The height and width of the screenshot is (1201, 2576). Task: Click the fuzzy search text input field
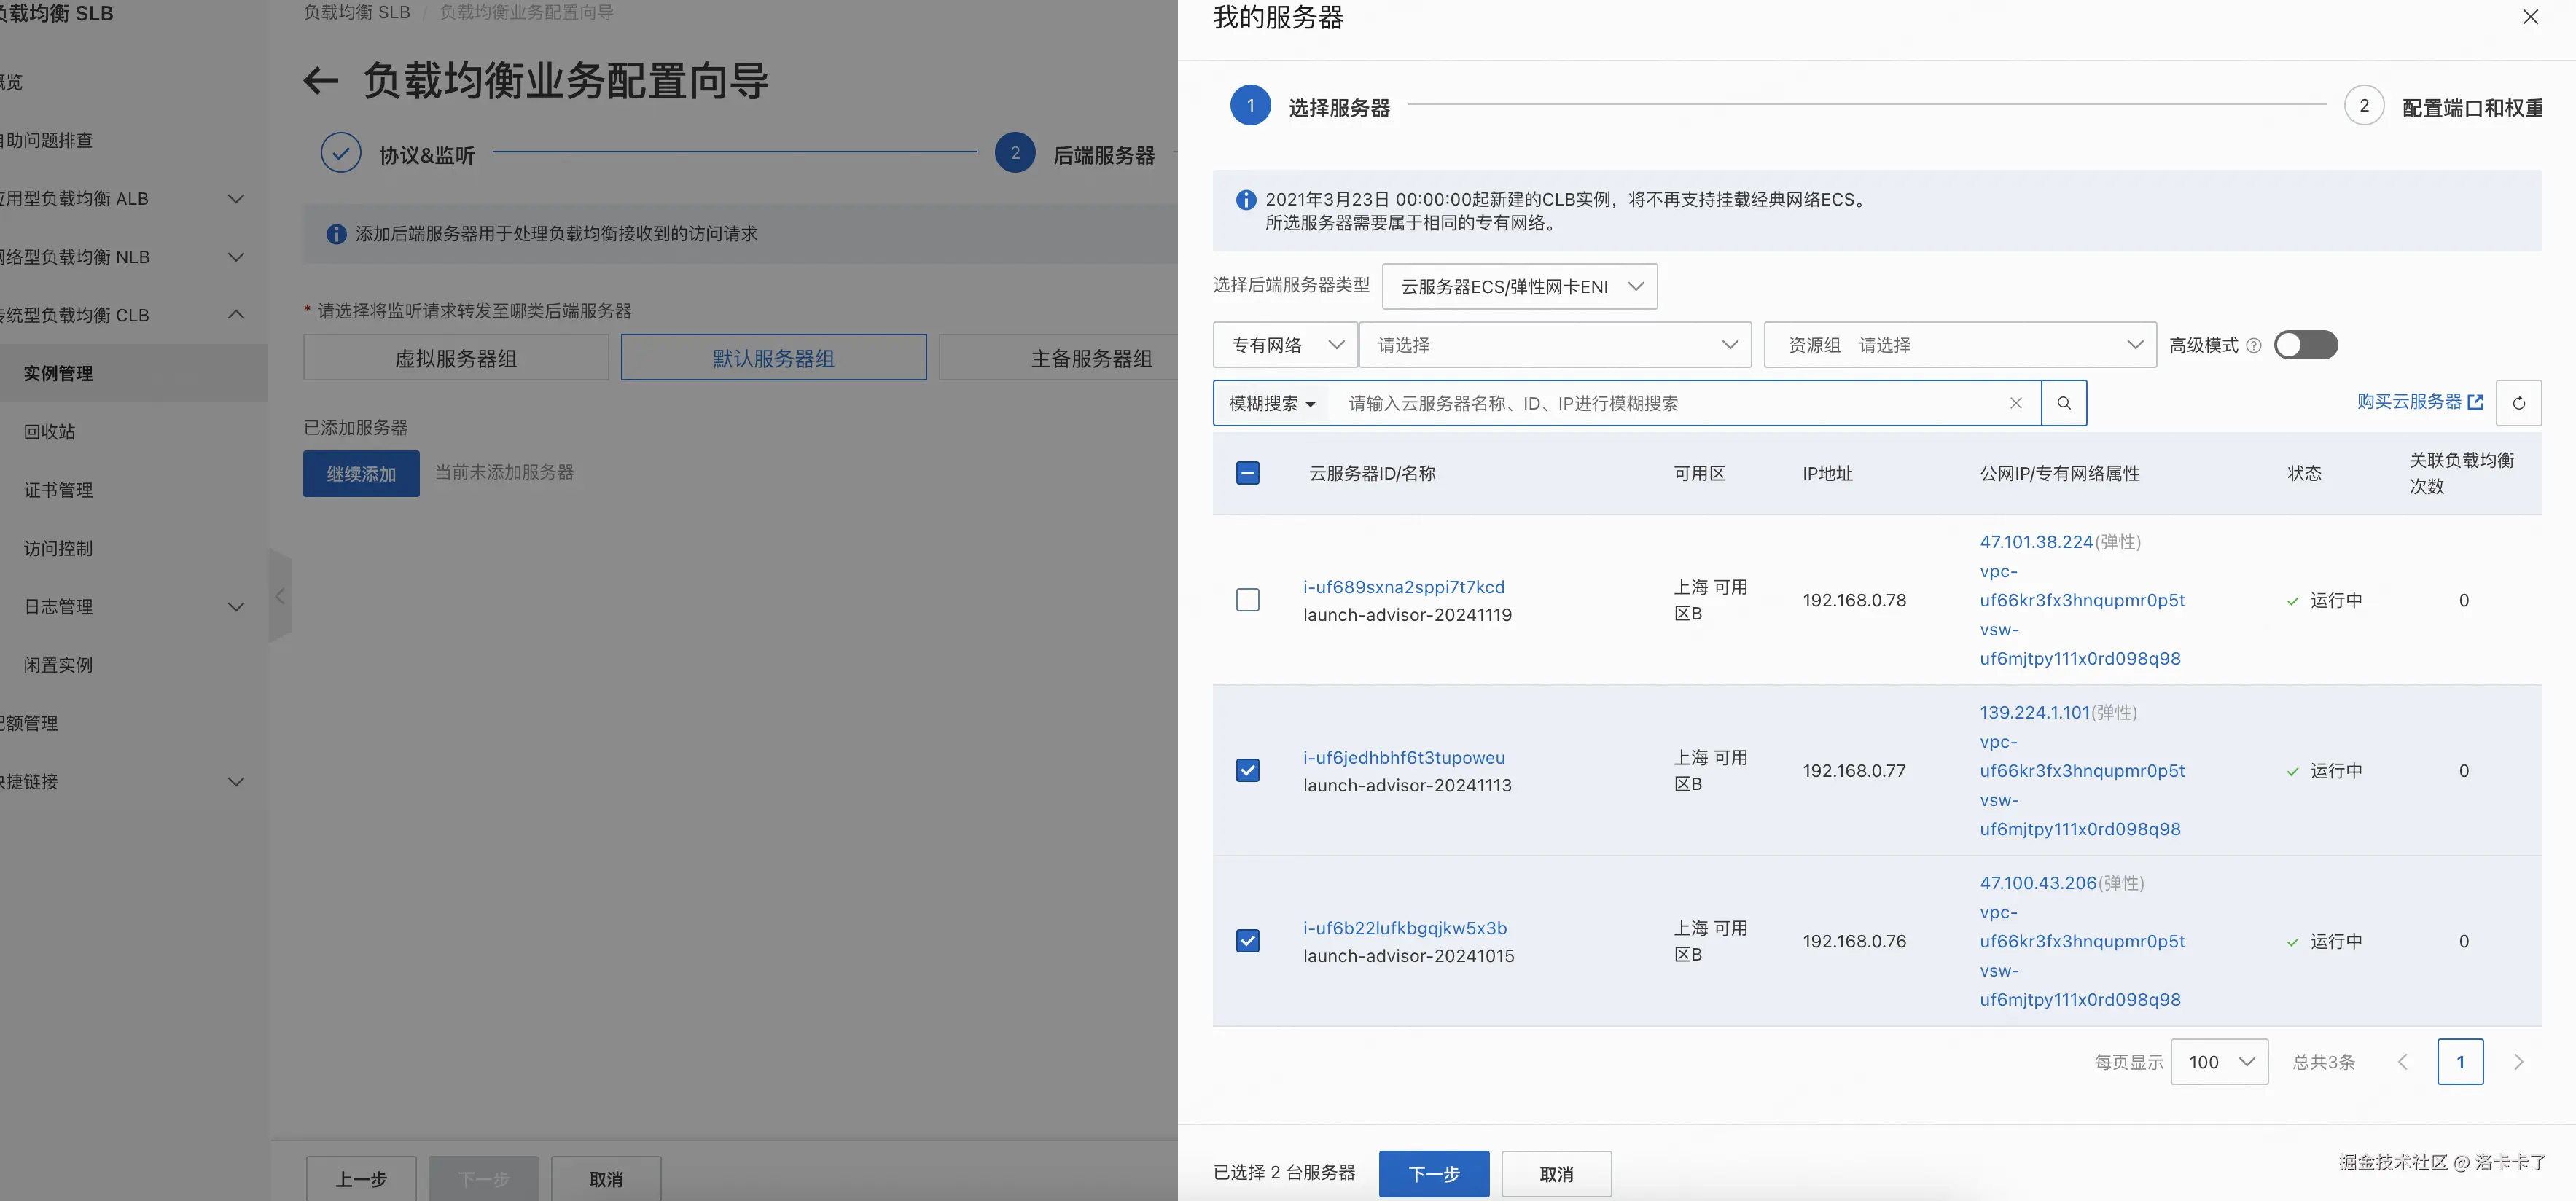(1660, 403)
